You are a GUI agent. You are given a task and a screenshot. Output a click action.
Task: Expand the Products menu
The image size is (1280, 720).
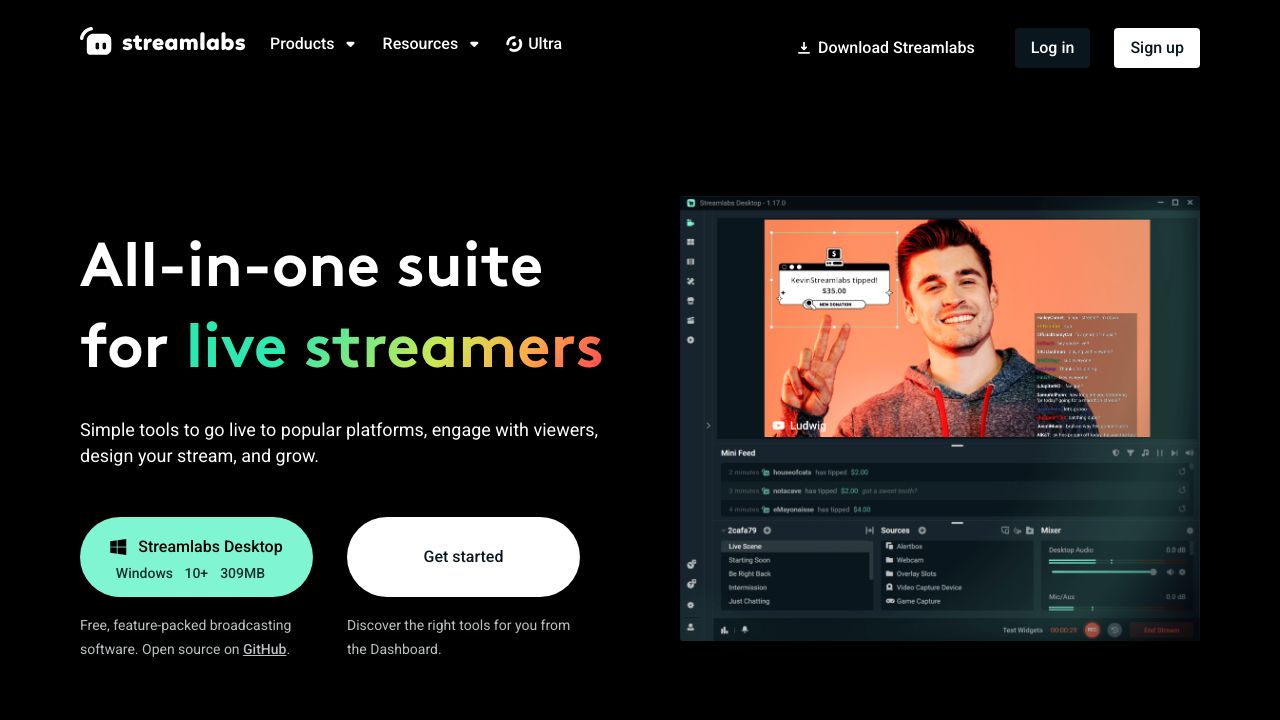click(x=313, y=44)
